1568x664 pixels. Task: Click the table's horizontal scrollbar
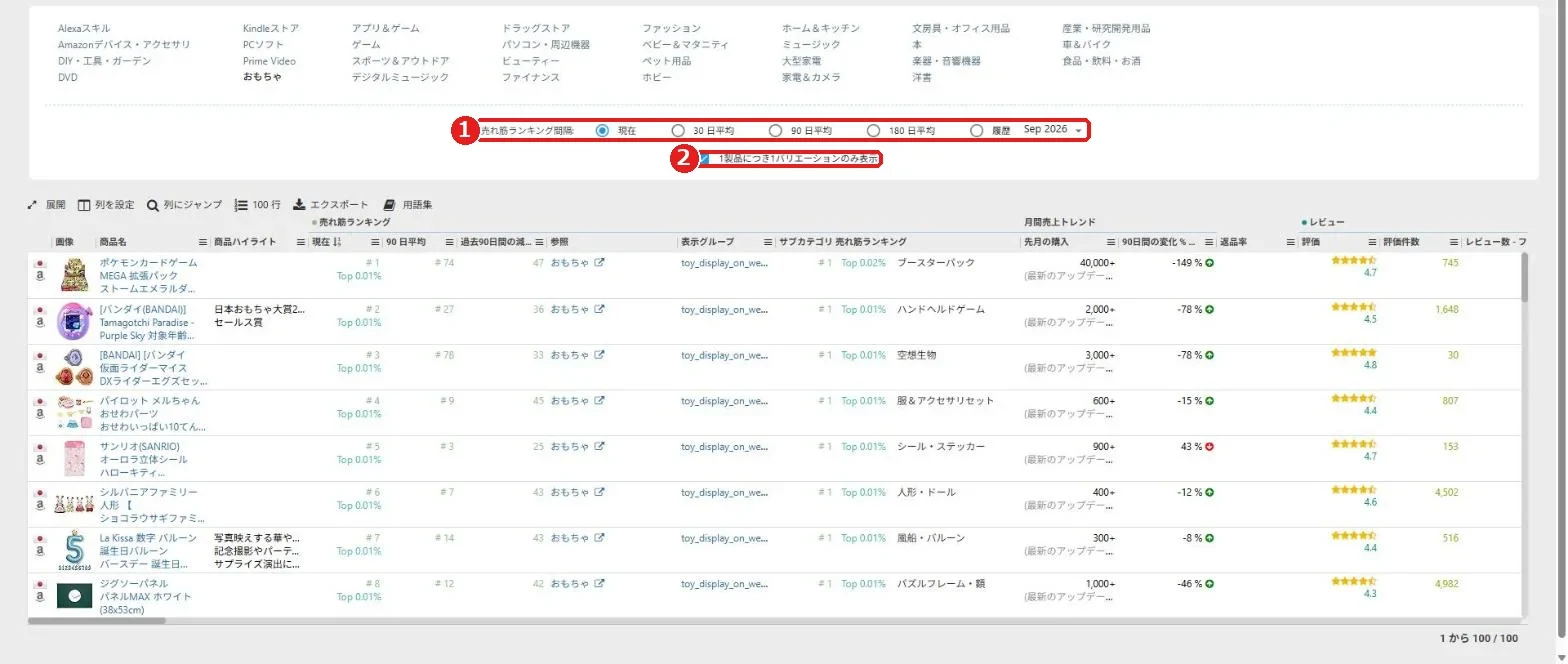coord(97,621)
